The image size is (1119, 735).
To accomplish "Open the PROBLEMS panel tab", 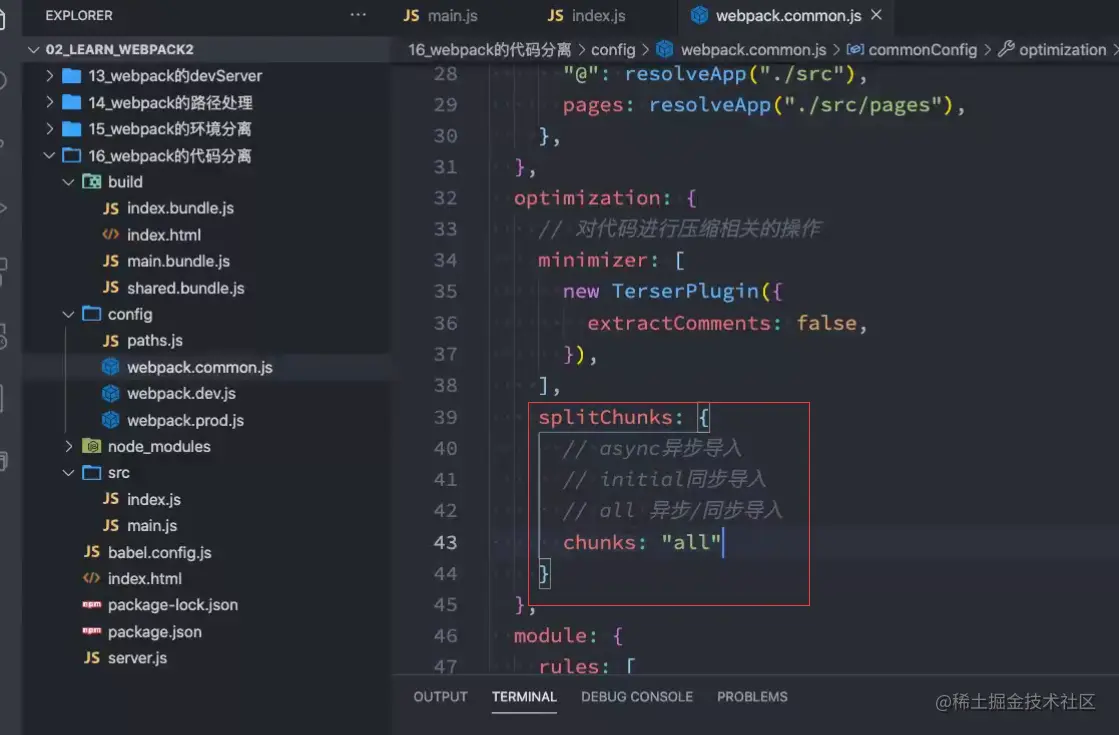I will click(752, 696).
